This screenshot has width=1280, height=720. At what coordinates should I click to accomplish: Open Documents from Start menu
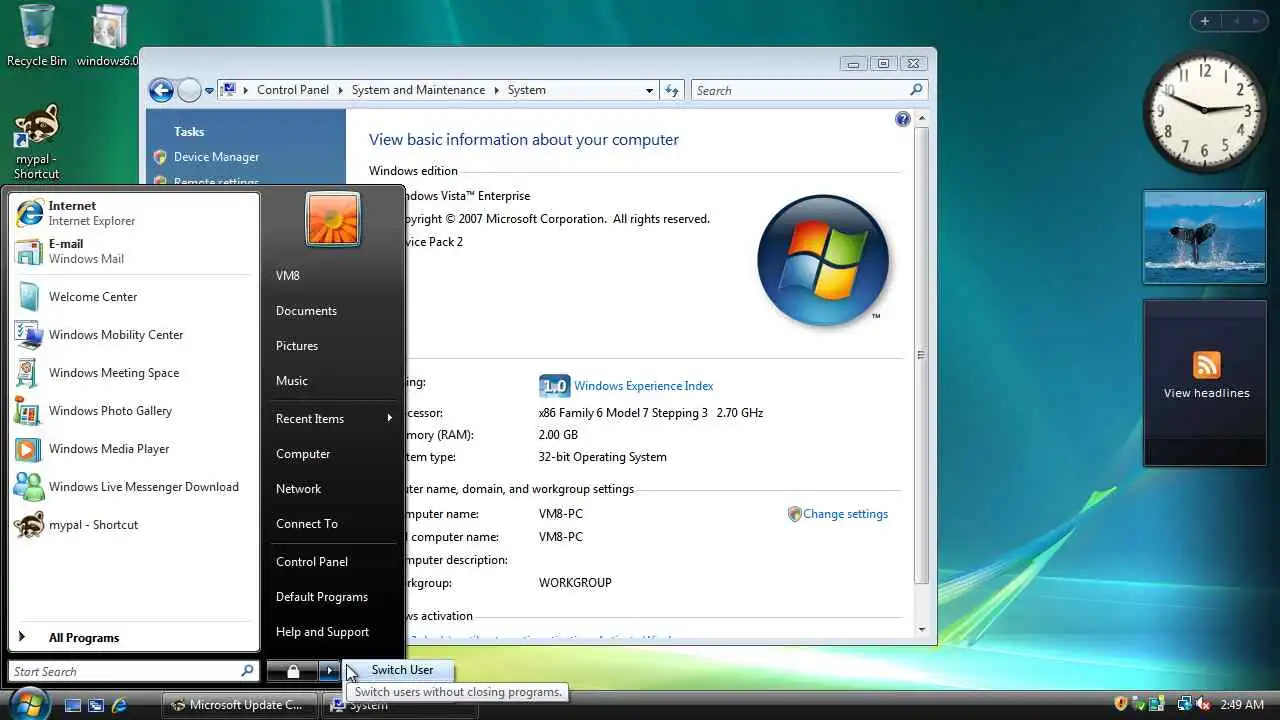click(x=306, y=311)
